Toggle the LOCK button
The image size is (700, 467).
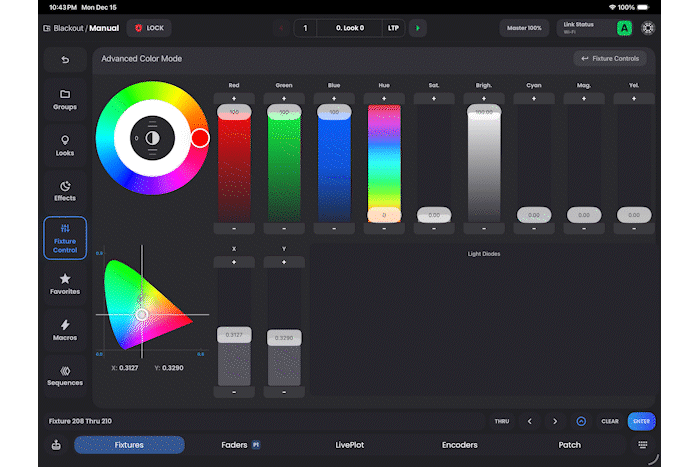[149, 28]
